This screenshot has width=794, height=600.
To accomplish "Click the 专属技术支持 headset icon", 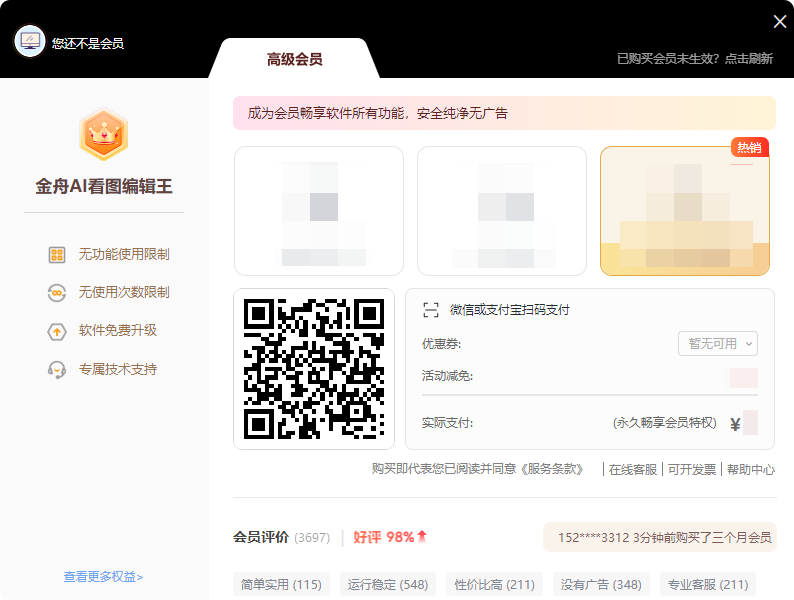I will coord(57,370).
